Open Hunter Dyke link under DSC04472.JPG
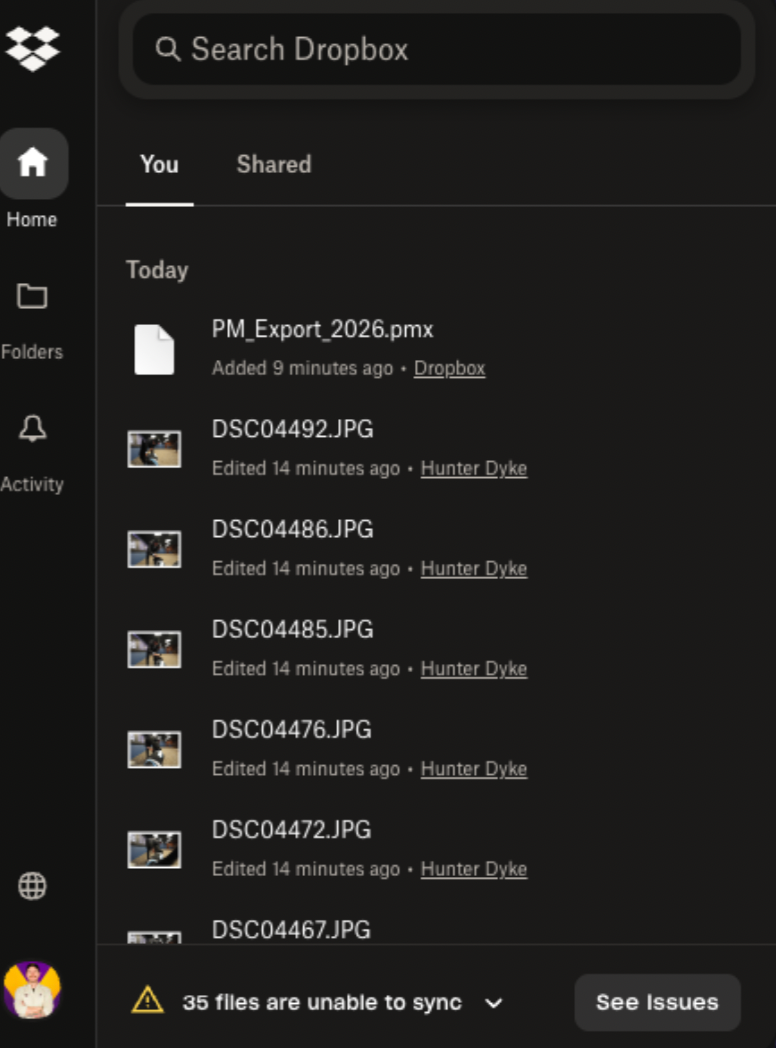Image resolution: width=776 pixels, height=1048 pixels. 473,869
